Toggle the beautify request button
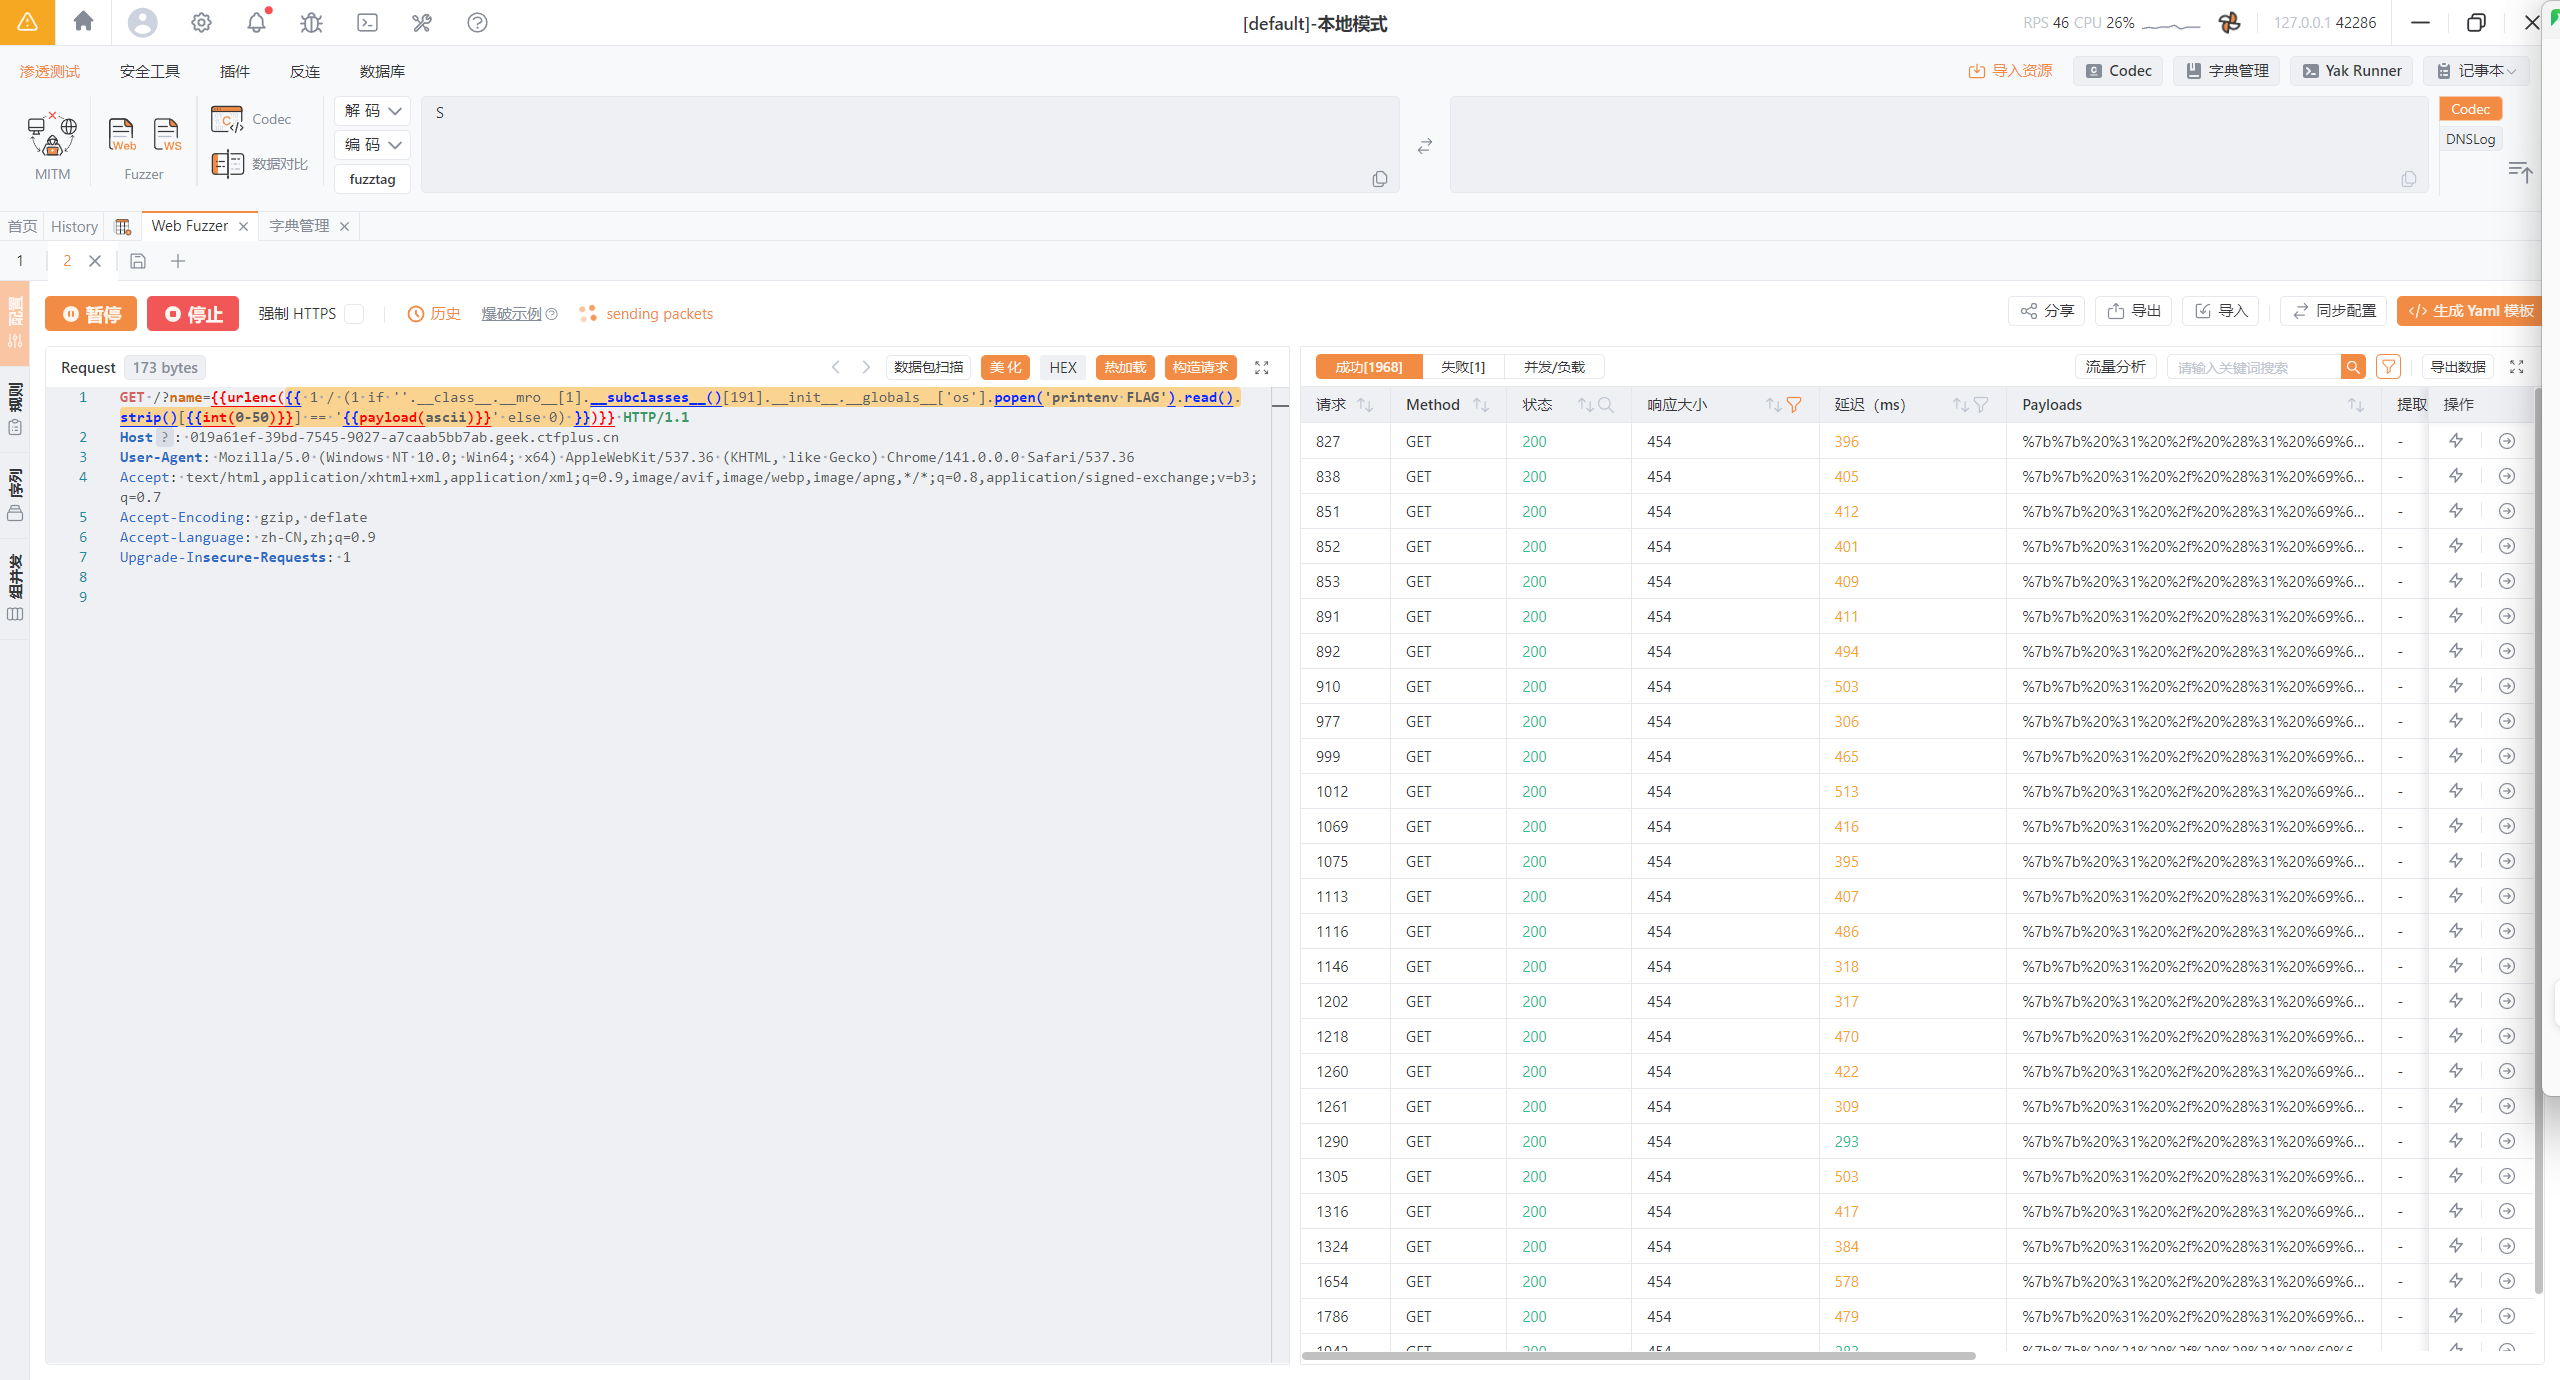 [1005, 367]
